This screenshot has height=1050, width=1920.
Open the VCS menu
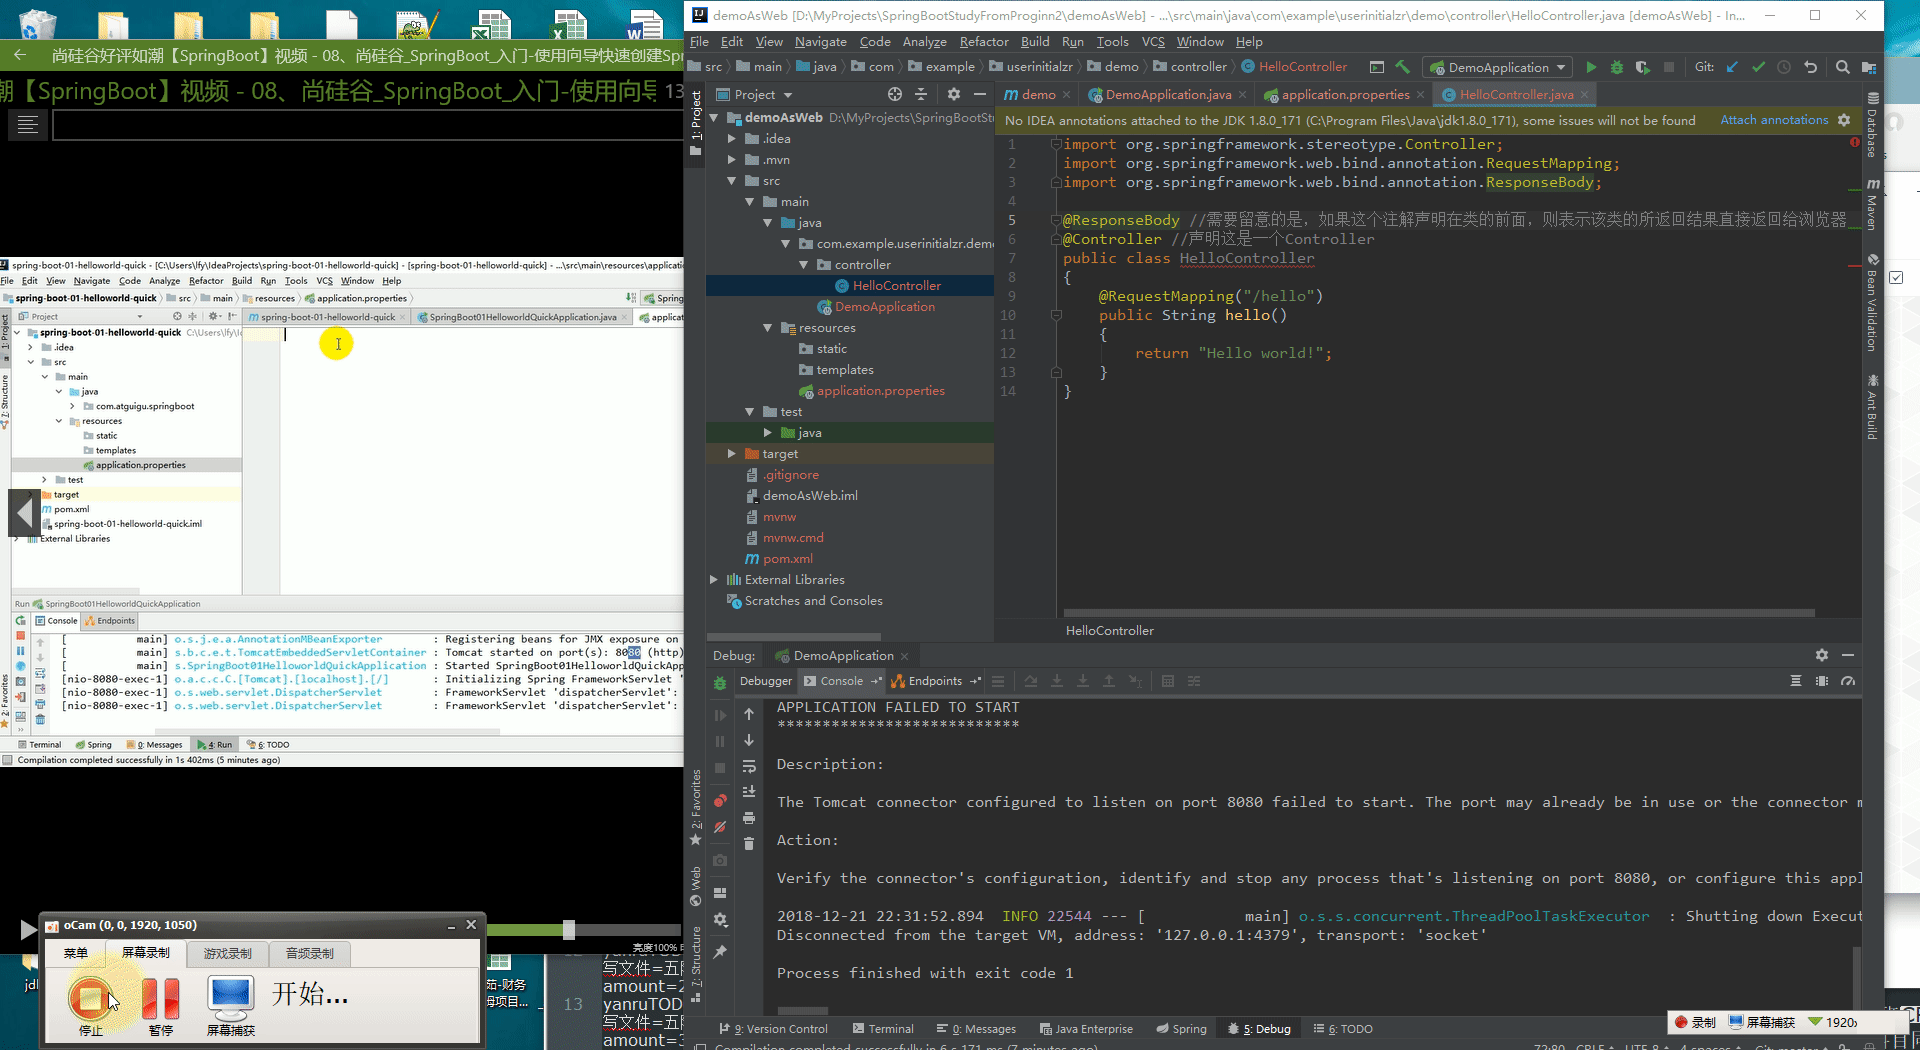click(x=1153, y=42)
